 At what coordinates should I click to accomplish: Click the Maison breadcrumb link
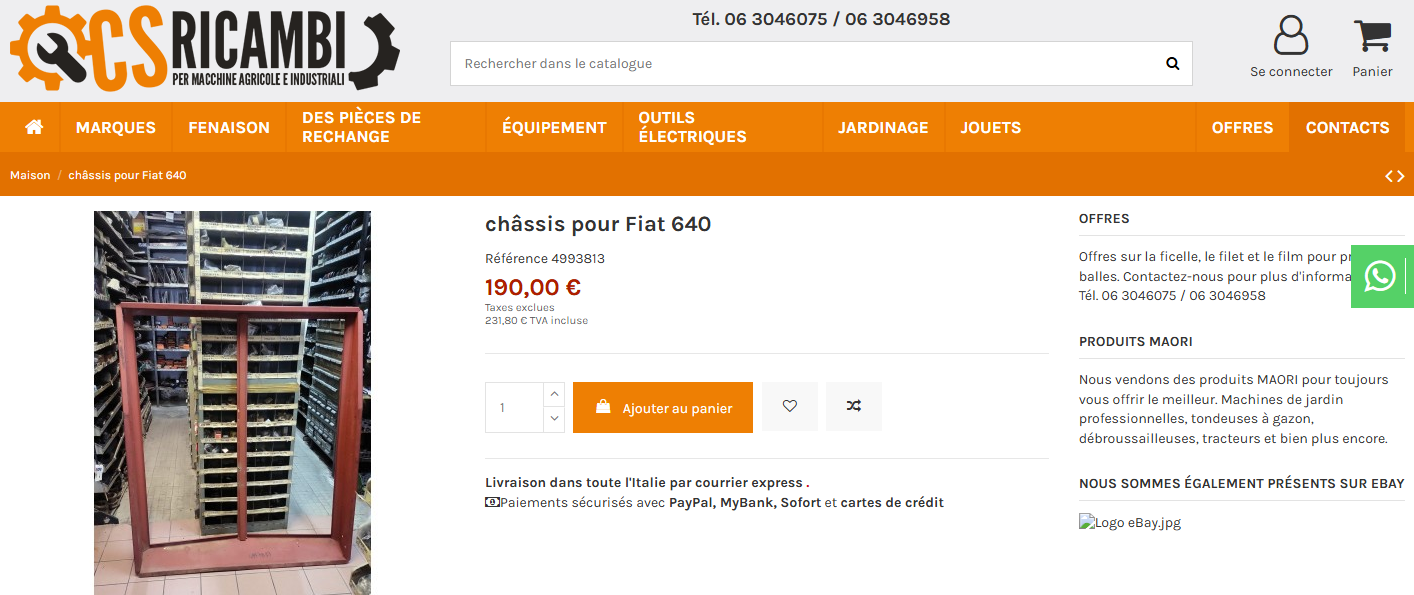tap(30, 176)
